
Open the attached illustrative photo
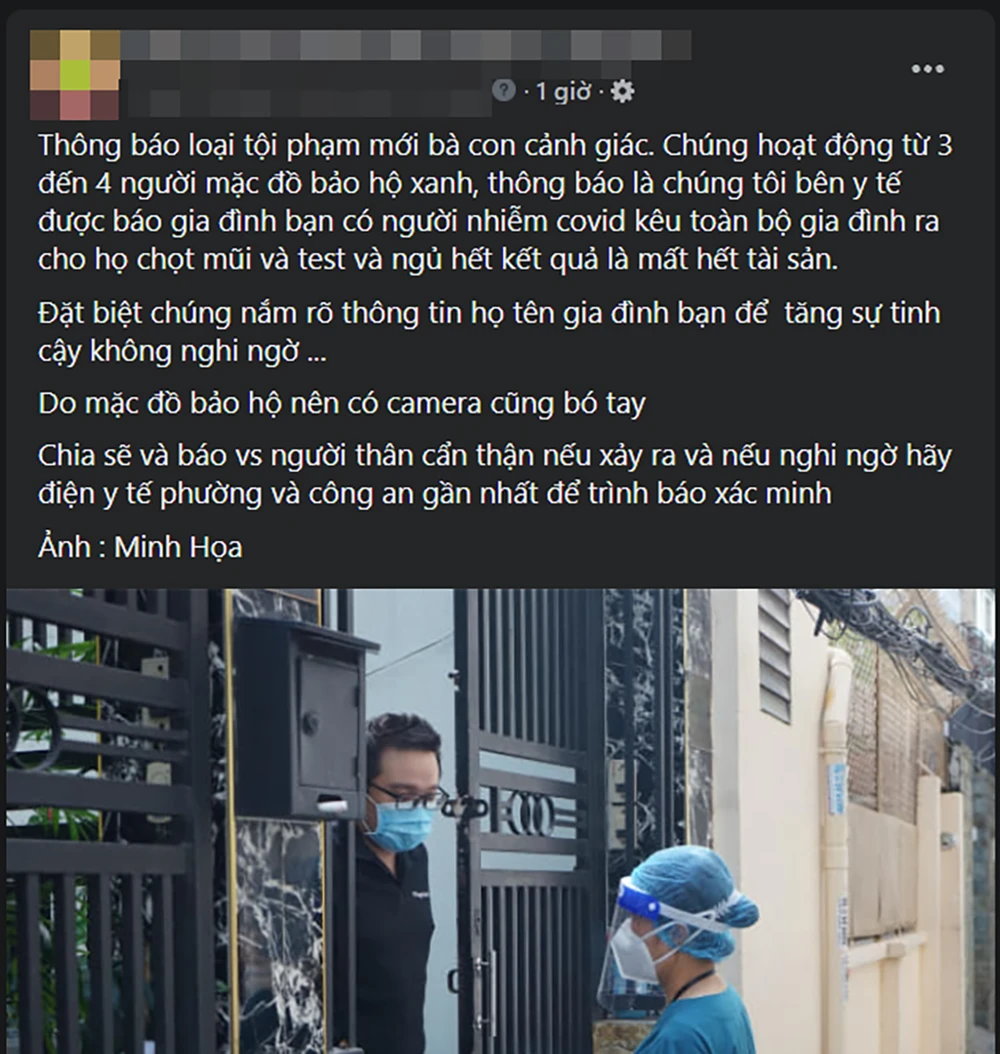click(x=500, y=821)
